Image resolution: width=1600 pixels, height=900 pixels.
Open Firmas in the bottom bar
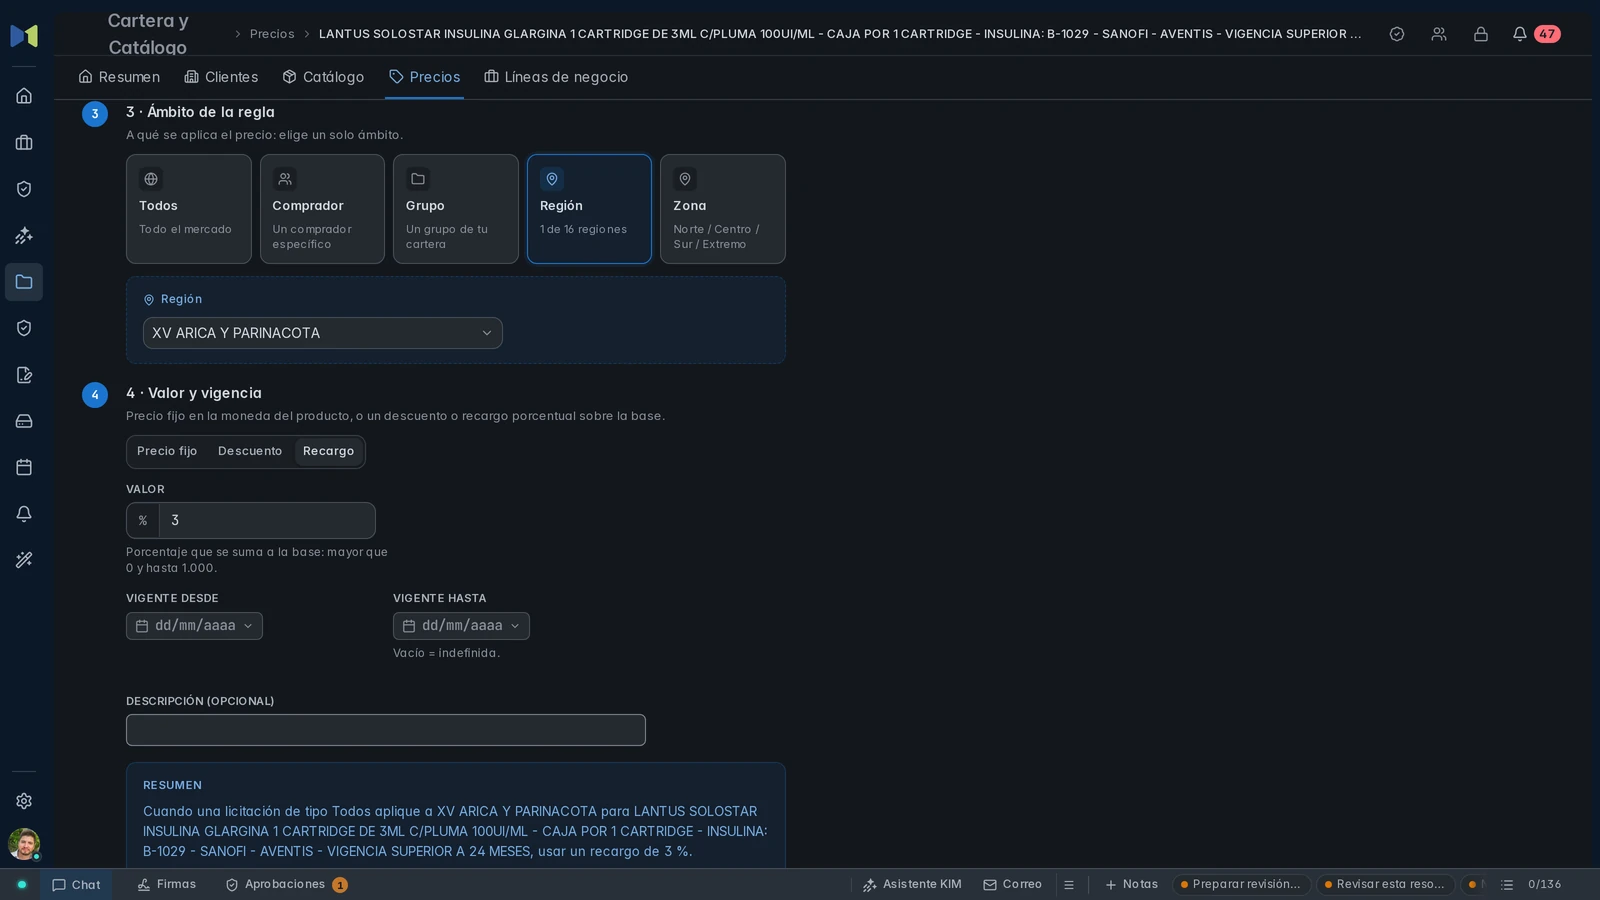pyautogui.click(x=166, y=885)
